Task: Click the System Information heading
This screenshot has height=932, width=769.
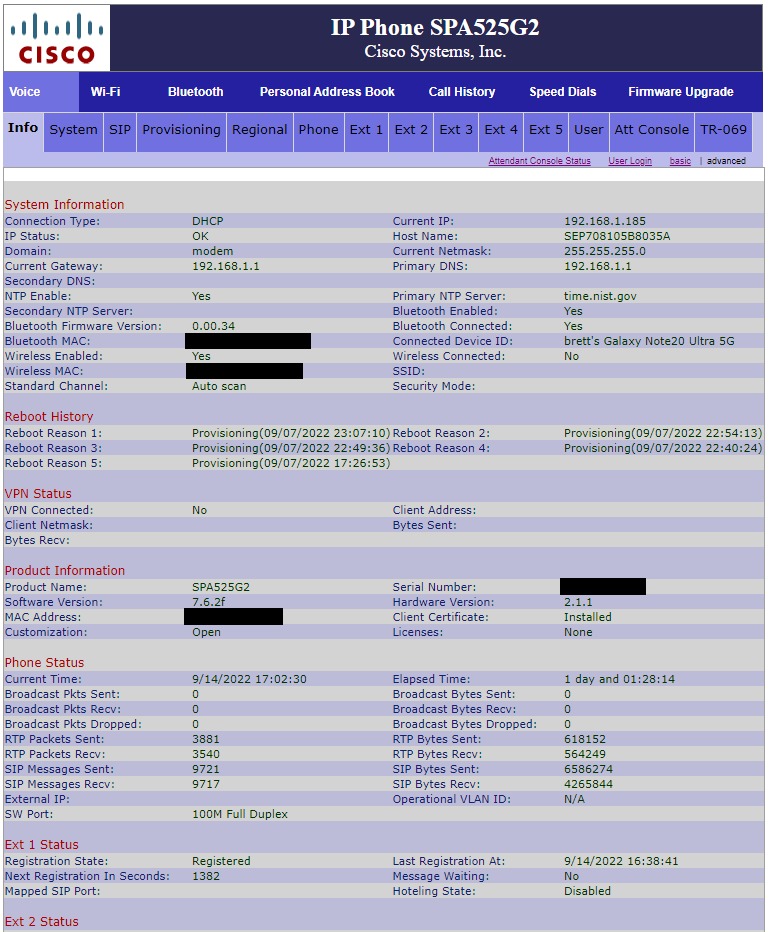Action: click(x=64, y=204)
